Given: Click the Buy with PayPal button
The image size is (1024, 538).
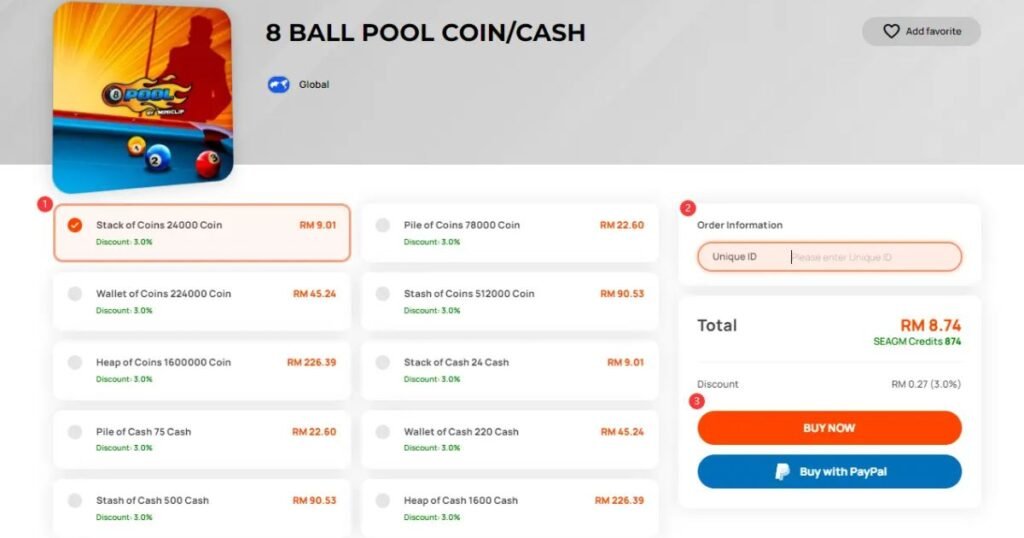Looking at the screenshot, I should click(829, 472).
